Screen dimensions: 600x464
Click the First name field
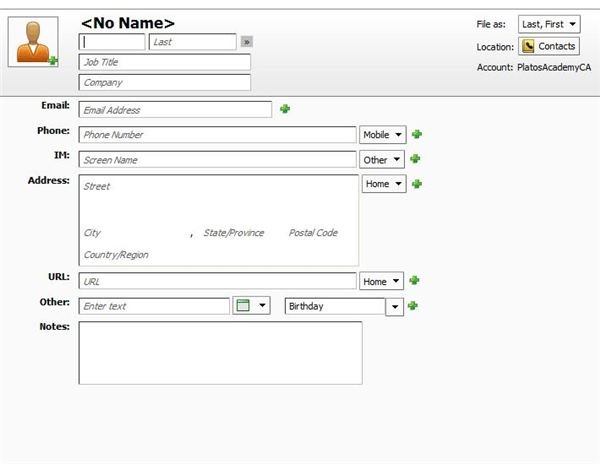(112, 42)
